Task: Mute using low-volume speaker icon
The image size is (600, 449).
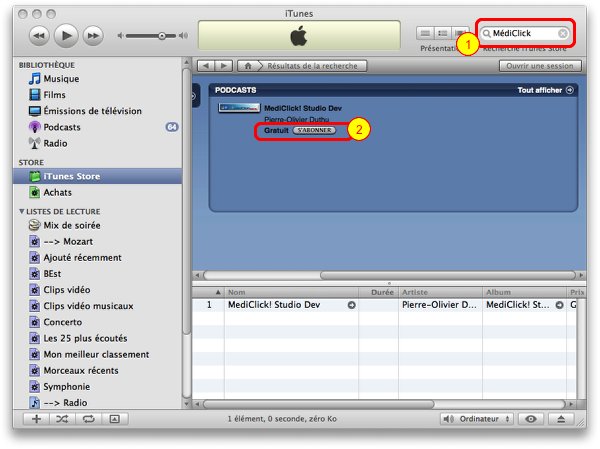Action: click(120, 36)
